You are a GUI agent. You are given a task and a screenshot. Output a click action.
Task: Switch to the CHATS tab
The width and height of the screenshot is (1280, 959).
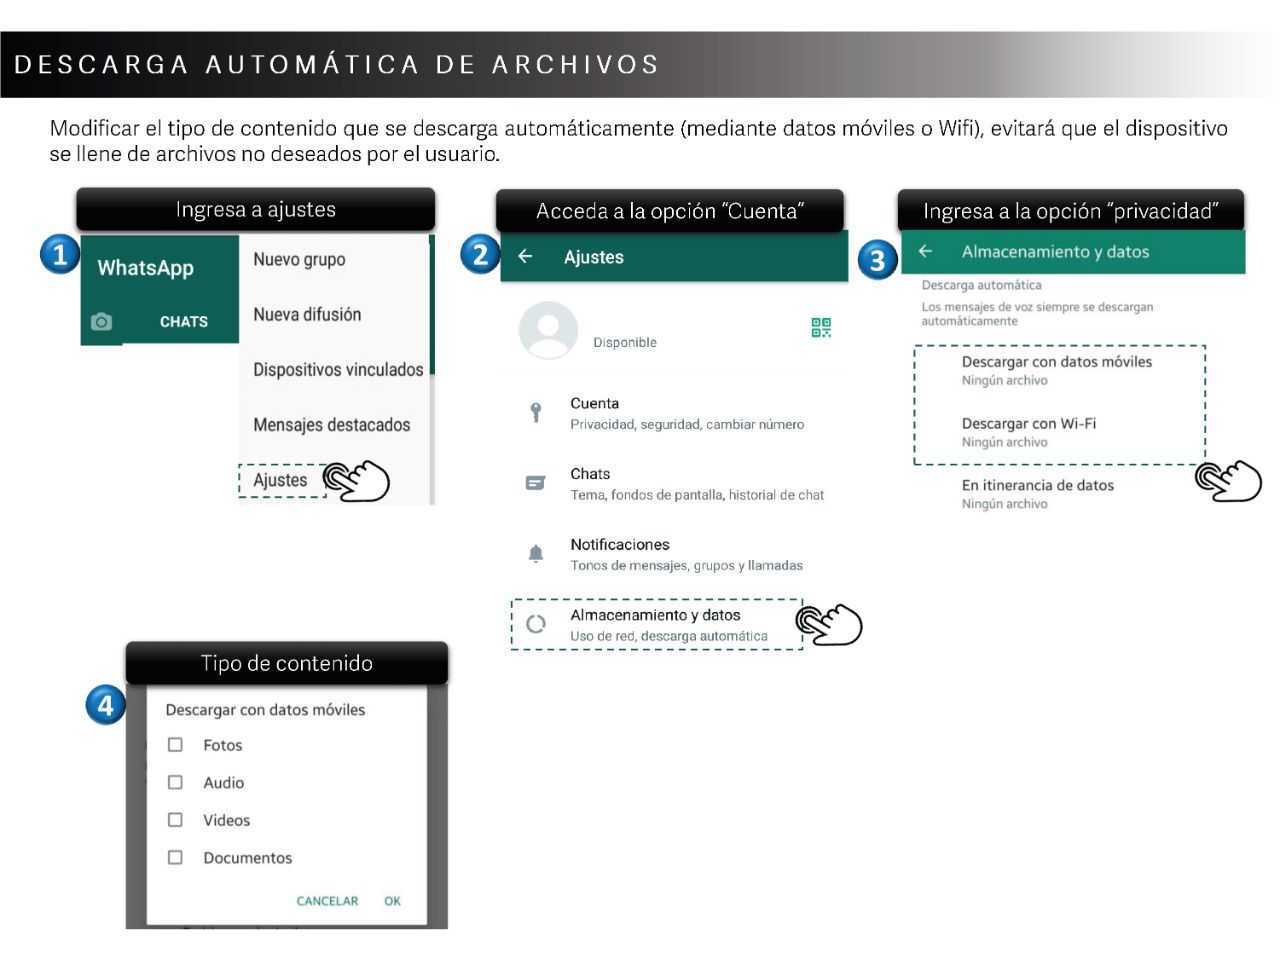pos(183,321)
